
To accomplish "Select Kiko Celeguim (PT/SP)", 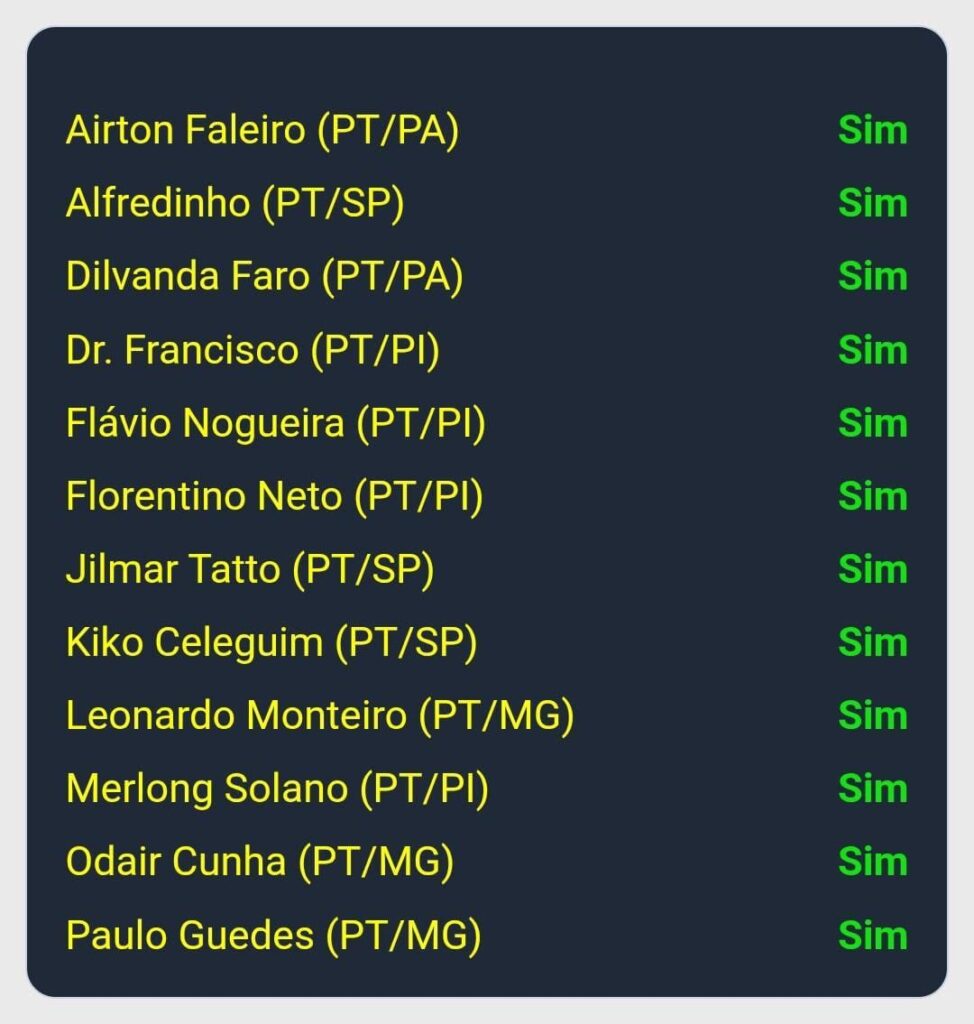I will click(271, 643).
